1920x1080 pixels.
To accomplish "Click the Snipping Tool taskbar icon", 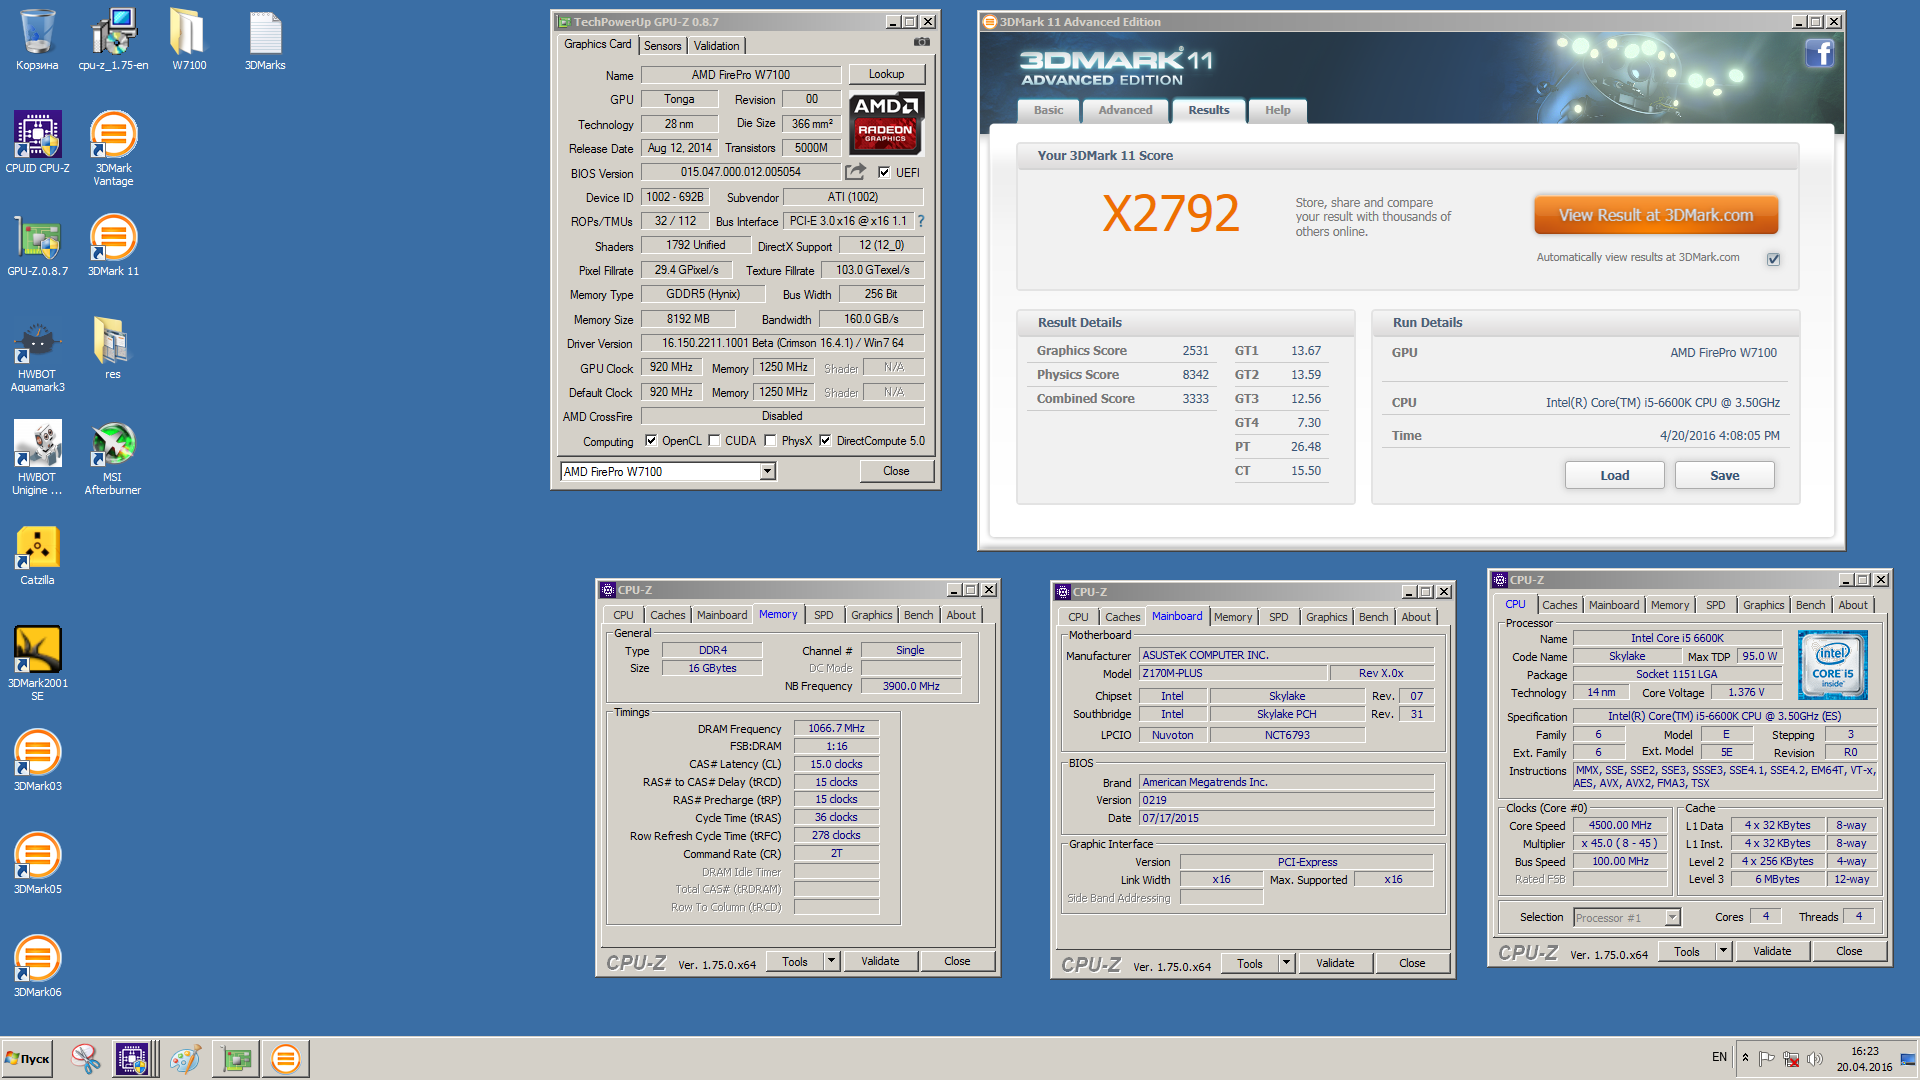I will click(85, 1059).
